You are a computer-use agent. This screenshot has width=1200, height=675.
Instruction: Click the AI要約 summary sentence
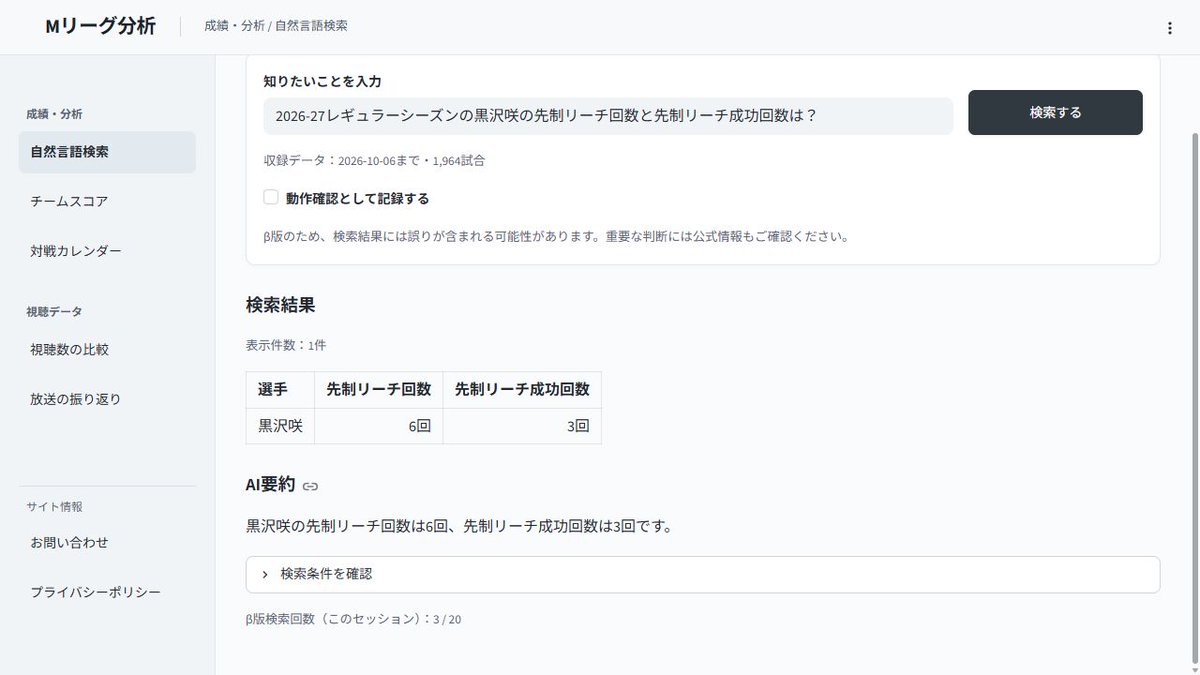pos(459,526)
